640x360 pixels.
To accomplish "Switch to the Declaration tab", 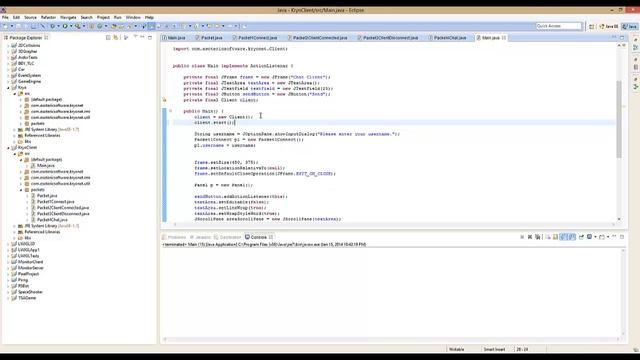I will (x=228, y=237).
